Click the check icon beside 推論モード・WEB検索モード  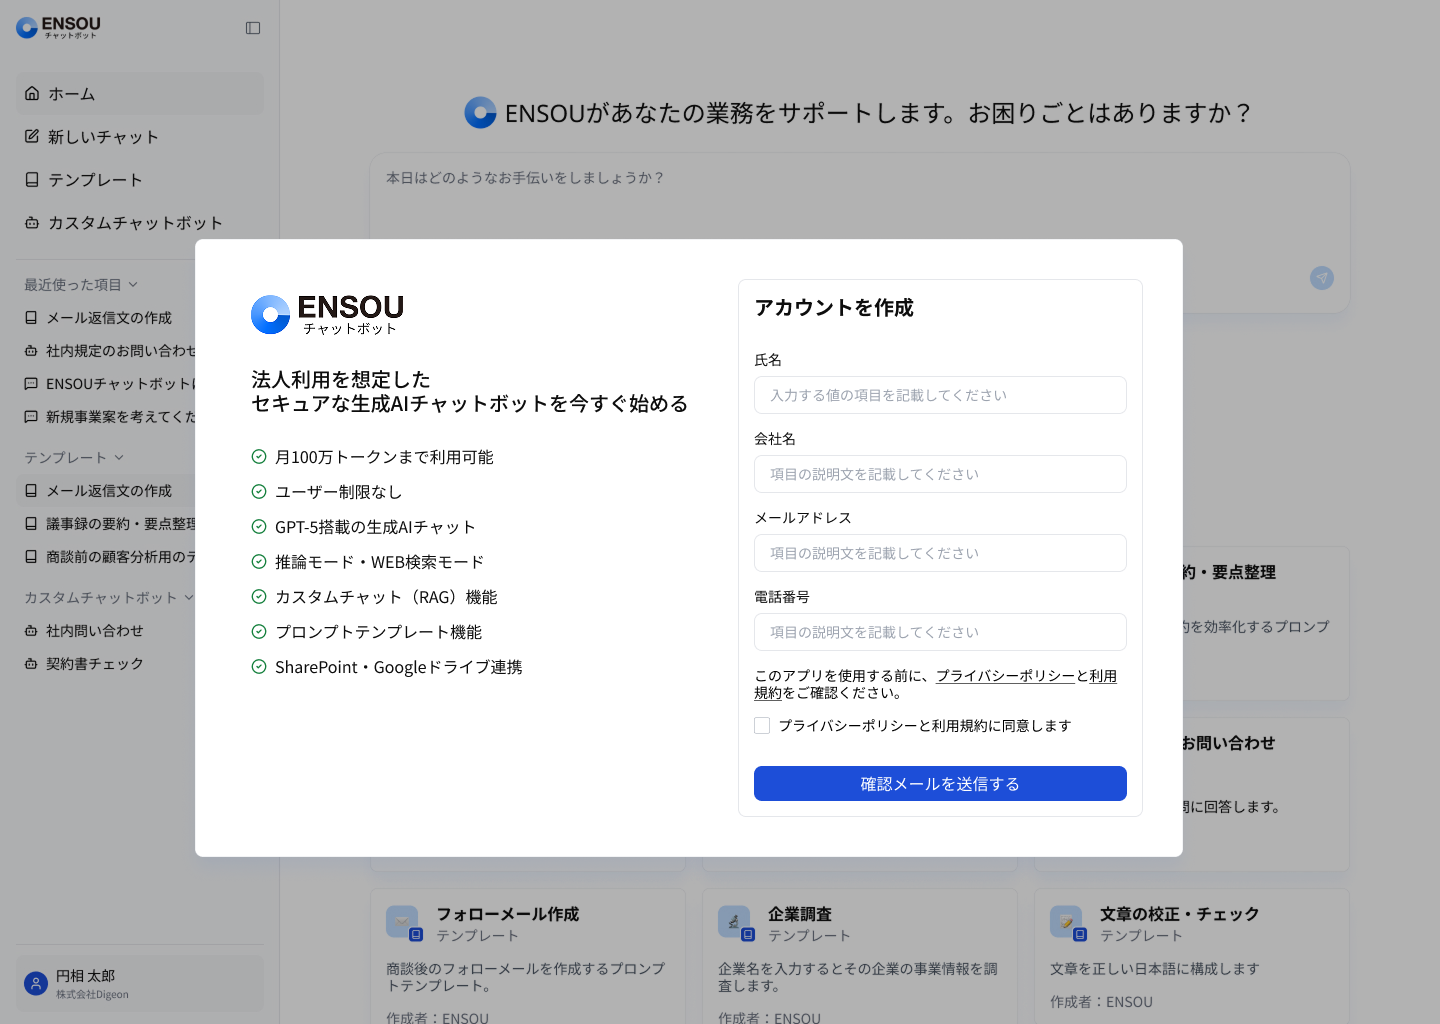pos(259,561)
